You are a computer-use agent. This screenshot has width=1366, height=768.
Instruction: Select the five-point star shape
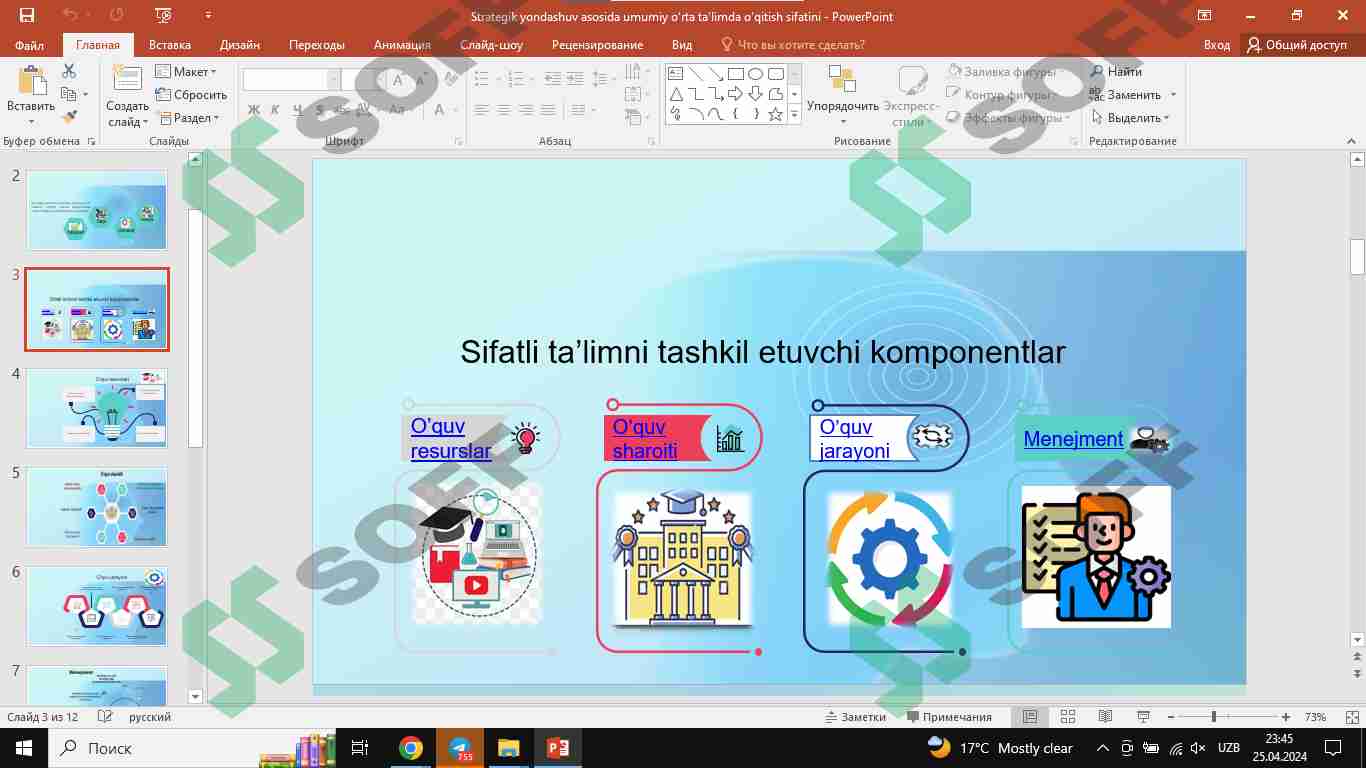[x=776, y=114]
